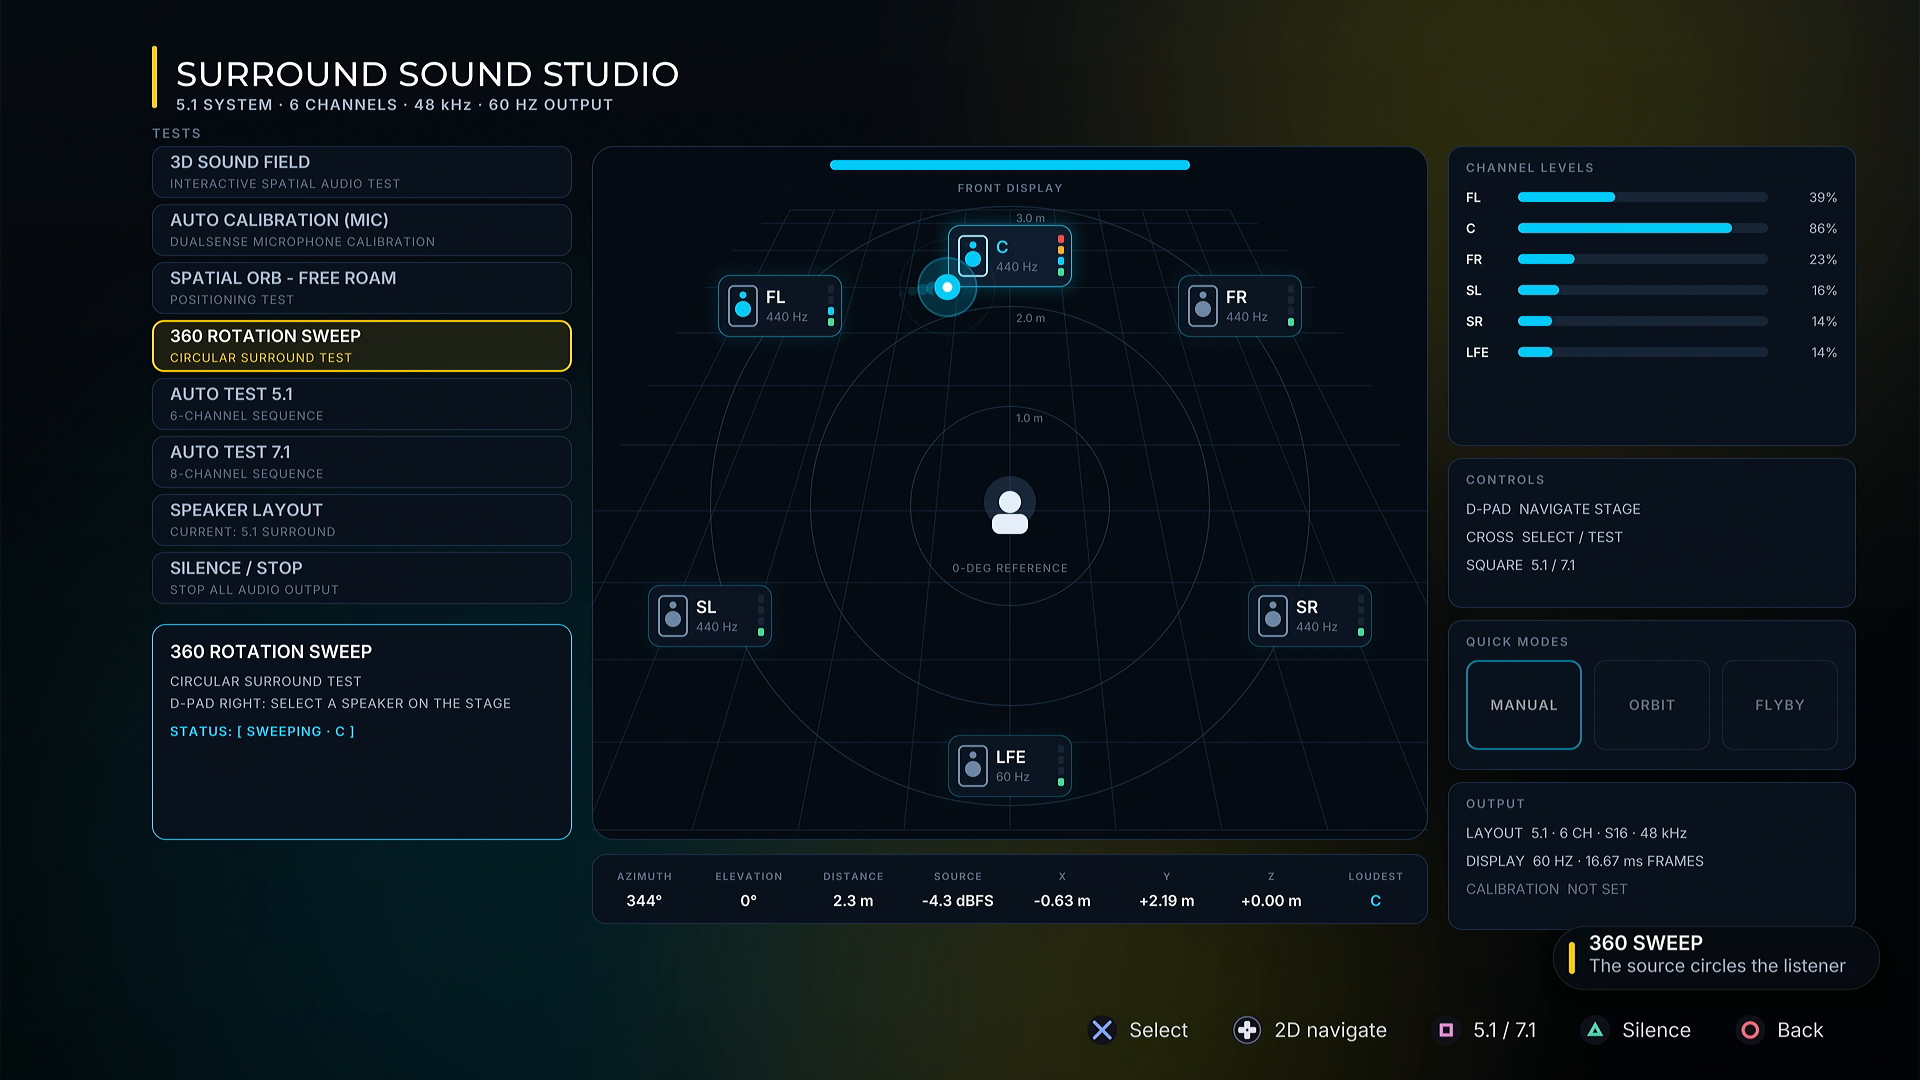Click the Azimuth 344° readout

pyautogui.click(x=644, y=889)
